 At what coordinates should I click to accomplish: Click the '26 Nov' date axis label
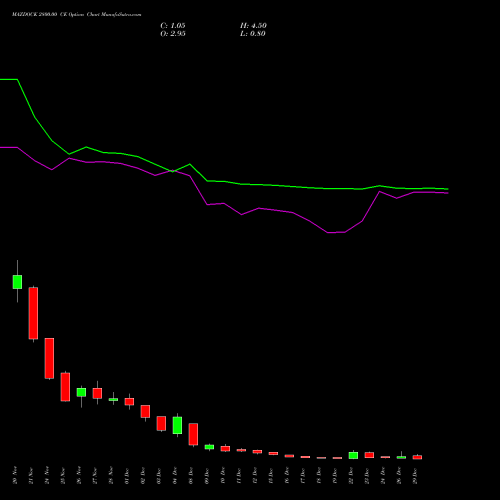[x=79, y=475]
